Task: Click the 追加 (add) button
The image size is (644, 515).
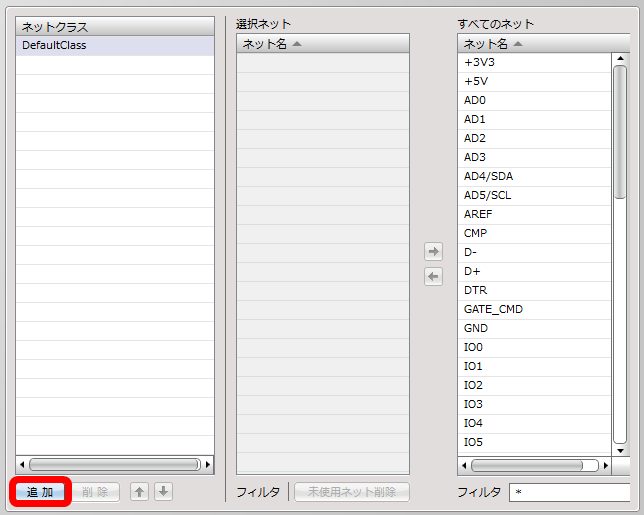Action: coord(40,492)
